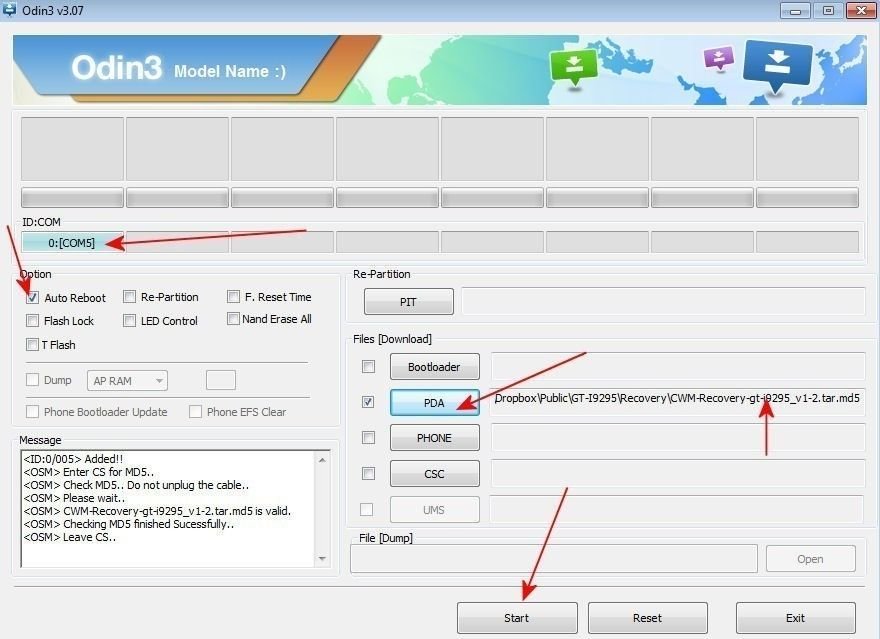
Task: Click the "<OSM> Enter CS for MD5.." log line
Action: click(89, 472)
